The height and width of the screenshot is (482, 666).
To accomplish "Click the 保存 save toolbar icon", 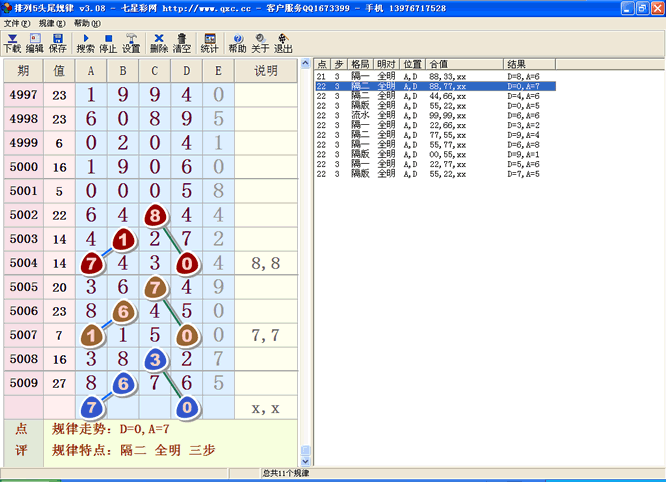I will 58,43.
